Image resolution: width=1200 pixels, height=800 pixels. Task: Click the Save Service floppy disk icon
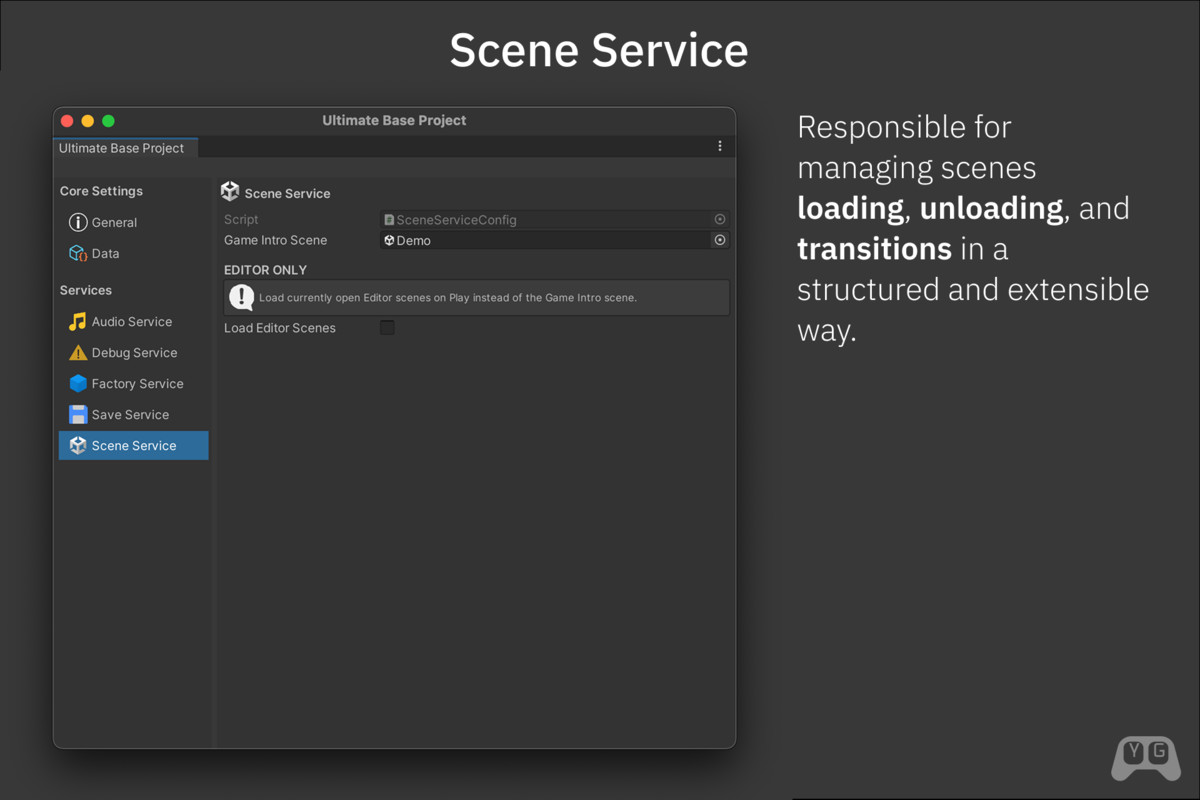point(78,415)
